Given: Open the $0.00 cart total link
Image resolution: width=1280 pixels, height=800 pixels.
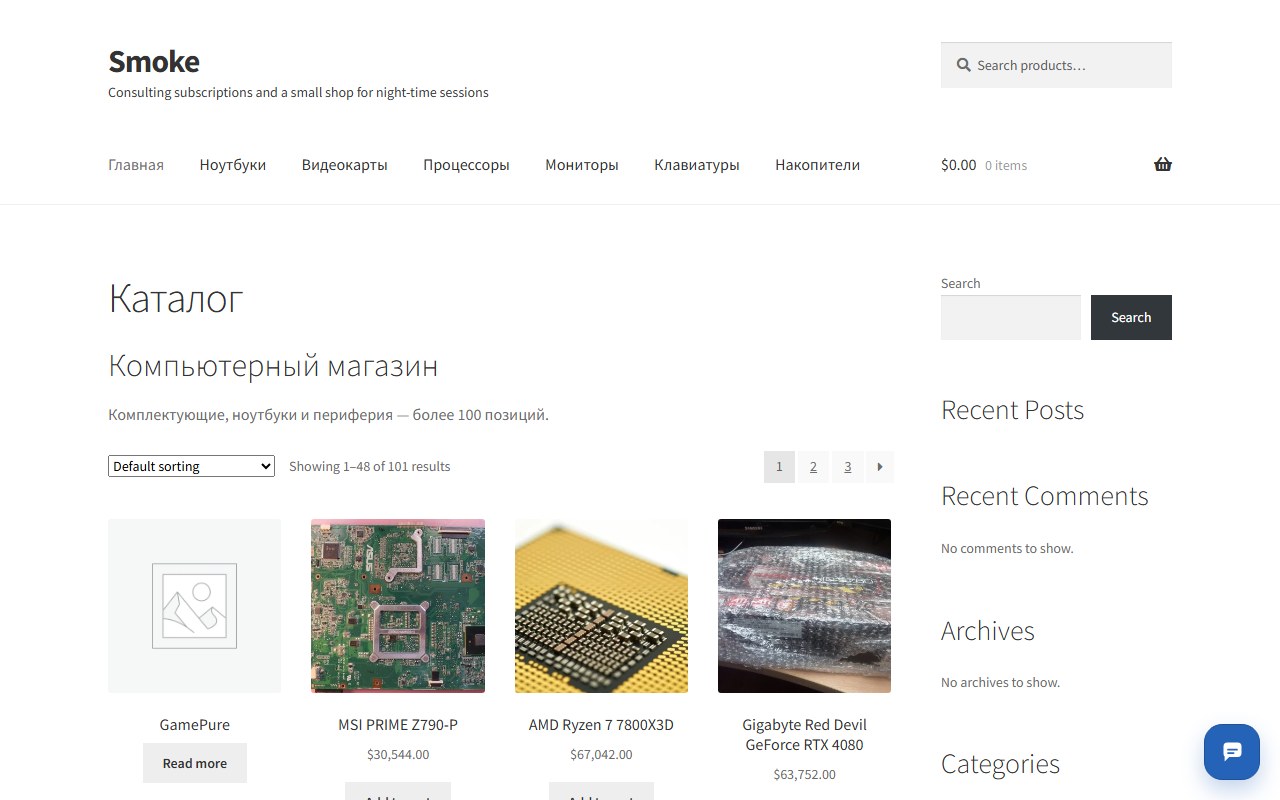Looking at the screenshot, I should (x=959, y=165).
